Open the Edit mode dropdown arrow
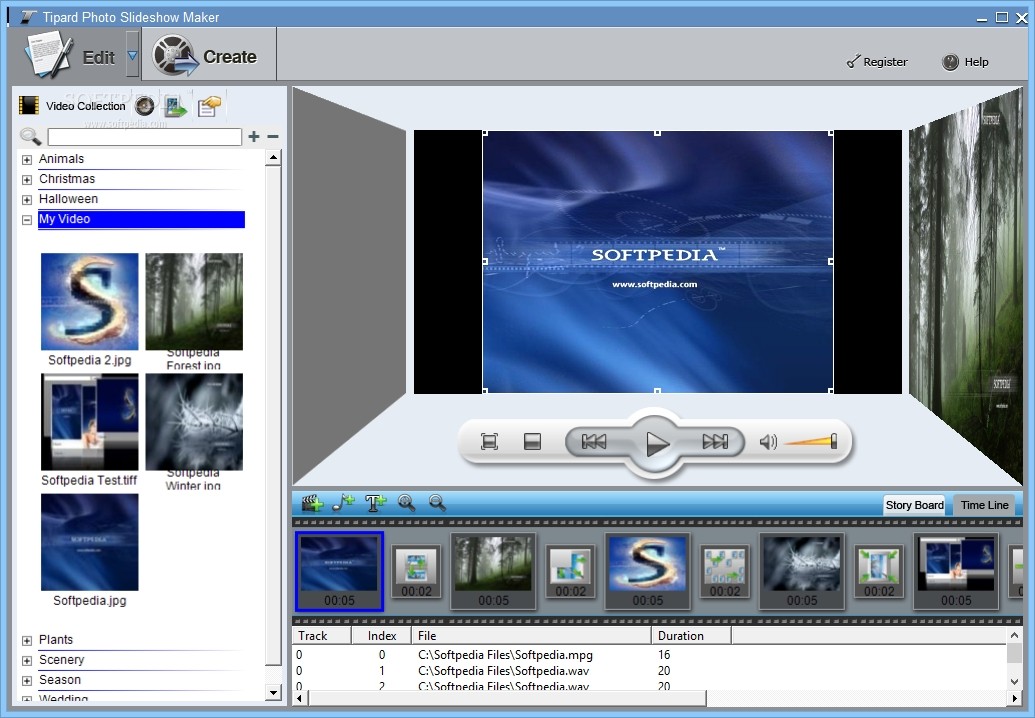 click(x=133, y=55)
